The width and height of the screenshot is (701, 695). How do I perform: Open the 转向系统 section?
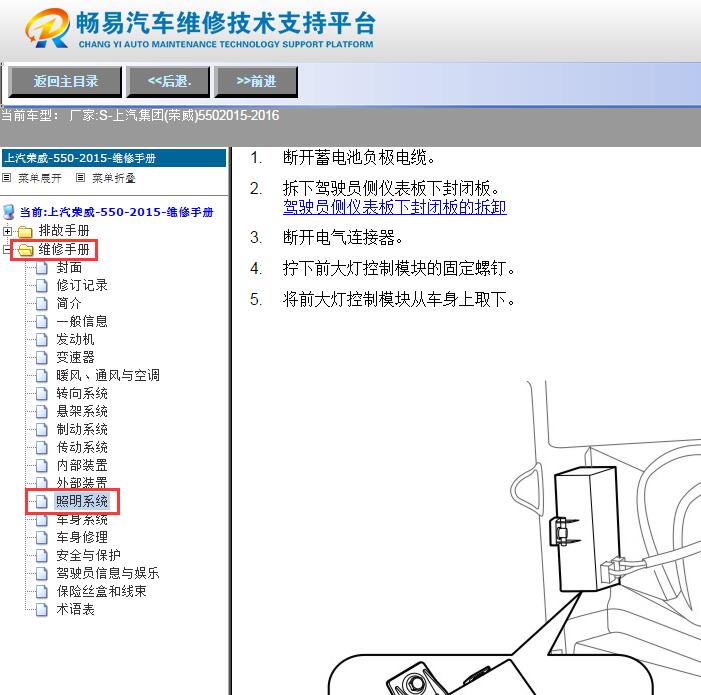coord(82,393)
